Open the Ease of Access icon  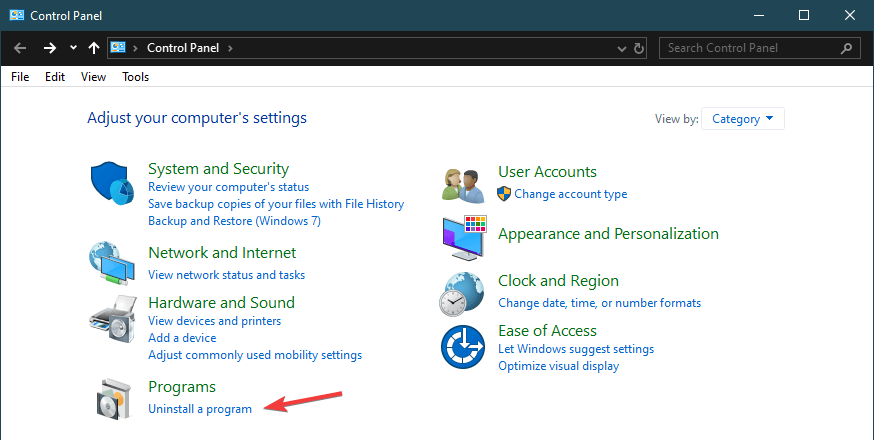coord(463,347)
